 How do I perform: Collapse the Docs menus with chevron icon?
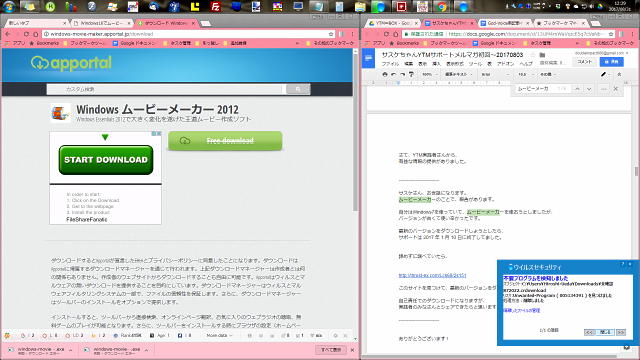[x=619, y=74]
